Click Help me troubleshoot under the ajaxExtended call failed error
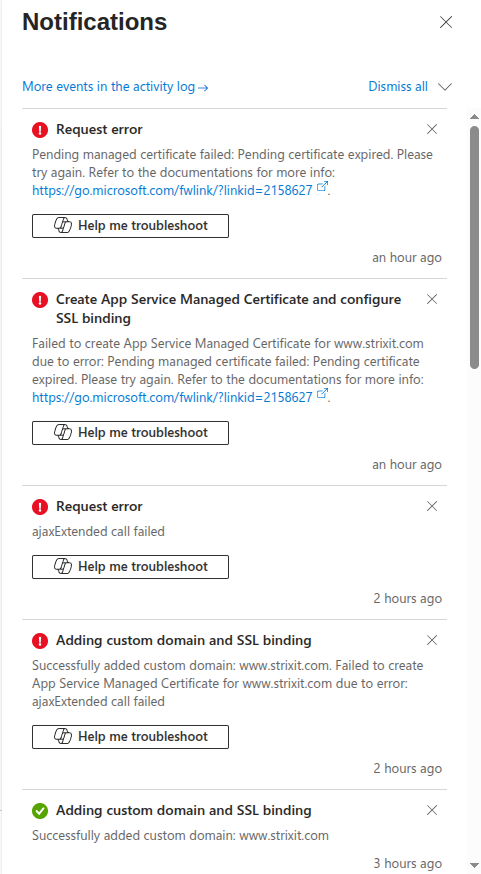The width and height of the screenshot is (481, 874). [x=130, y=566]
